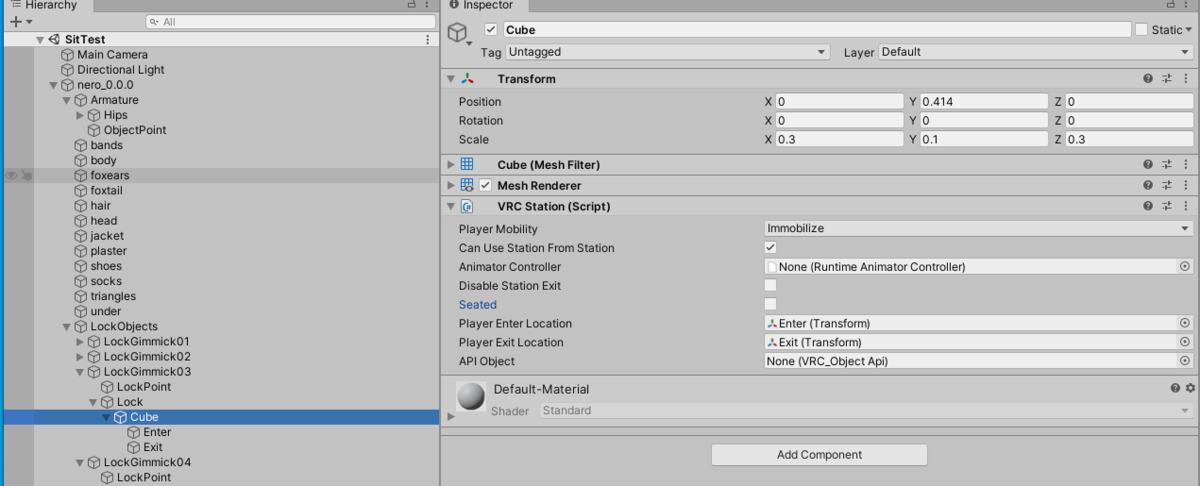Open VRC Station help icon

(1148, 207)
